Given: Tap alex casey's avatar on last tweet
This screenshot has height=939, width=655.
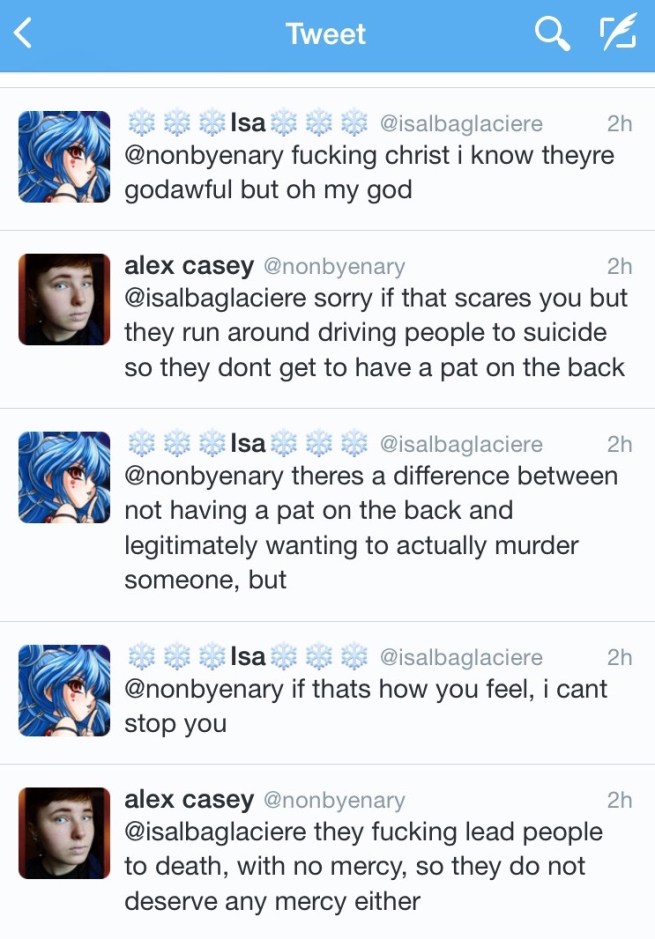Looking at the screenshot, I should click(x=64, y=833).
